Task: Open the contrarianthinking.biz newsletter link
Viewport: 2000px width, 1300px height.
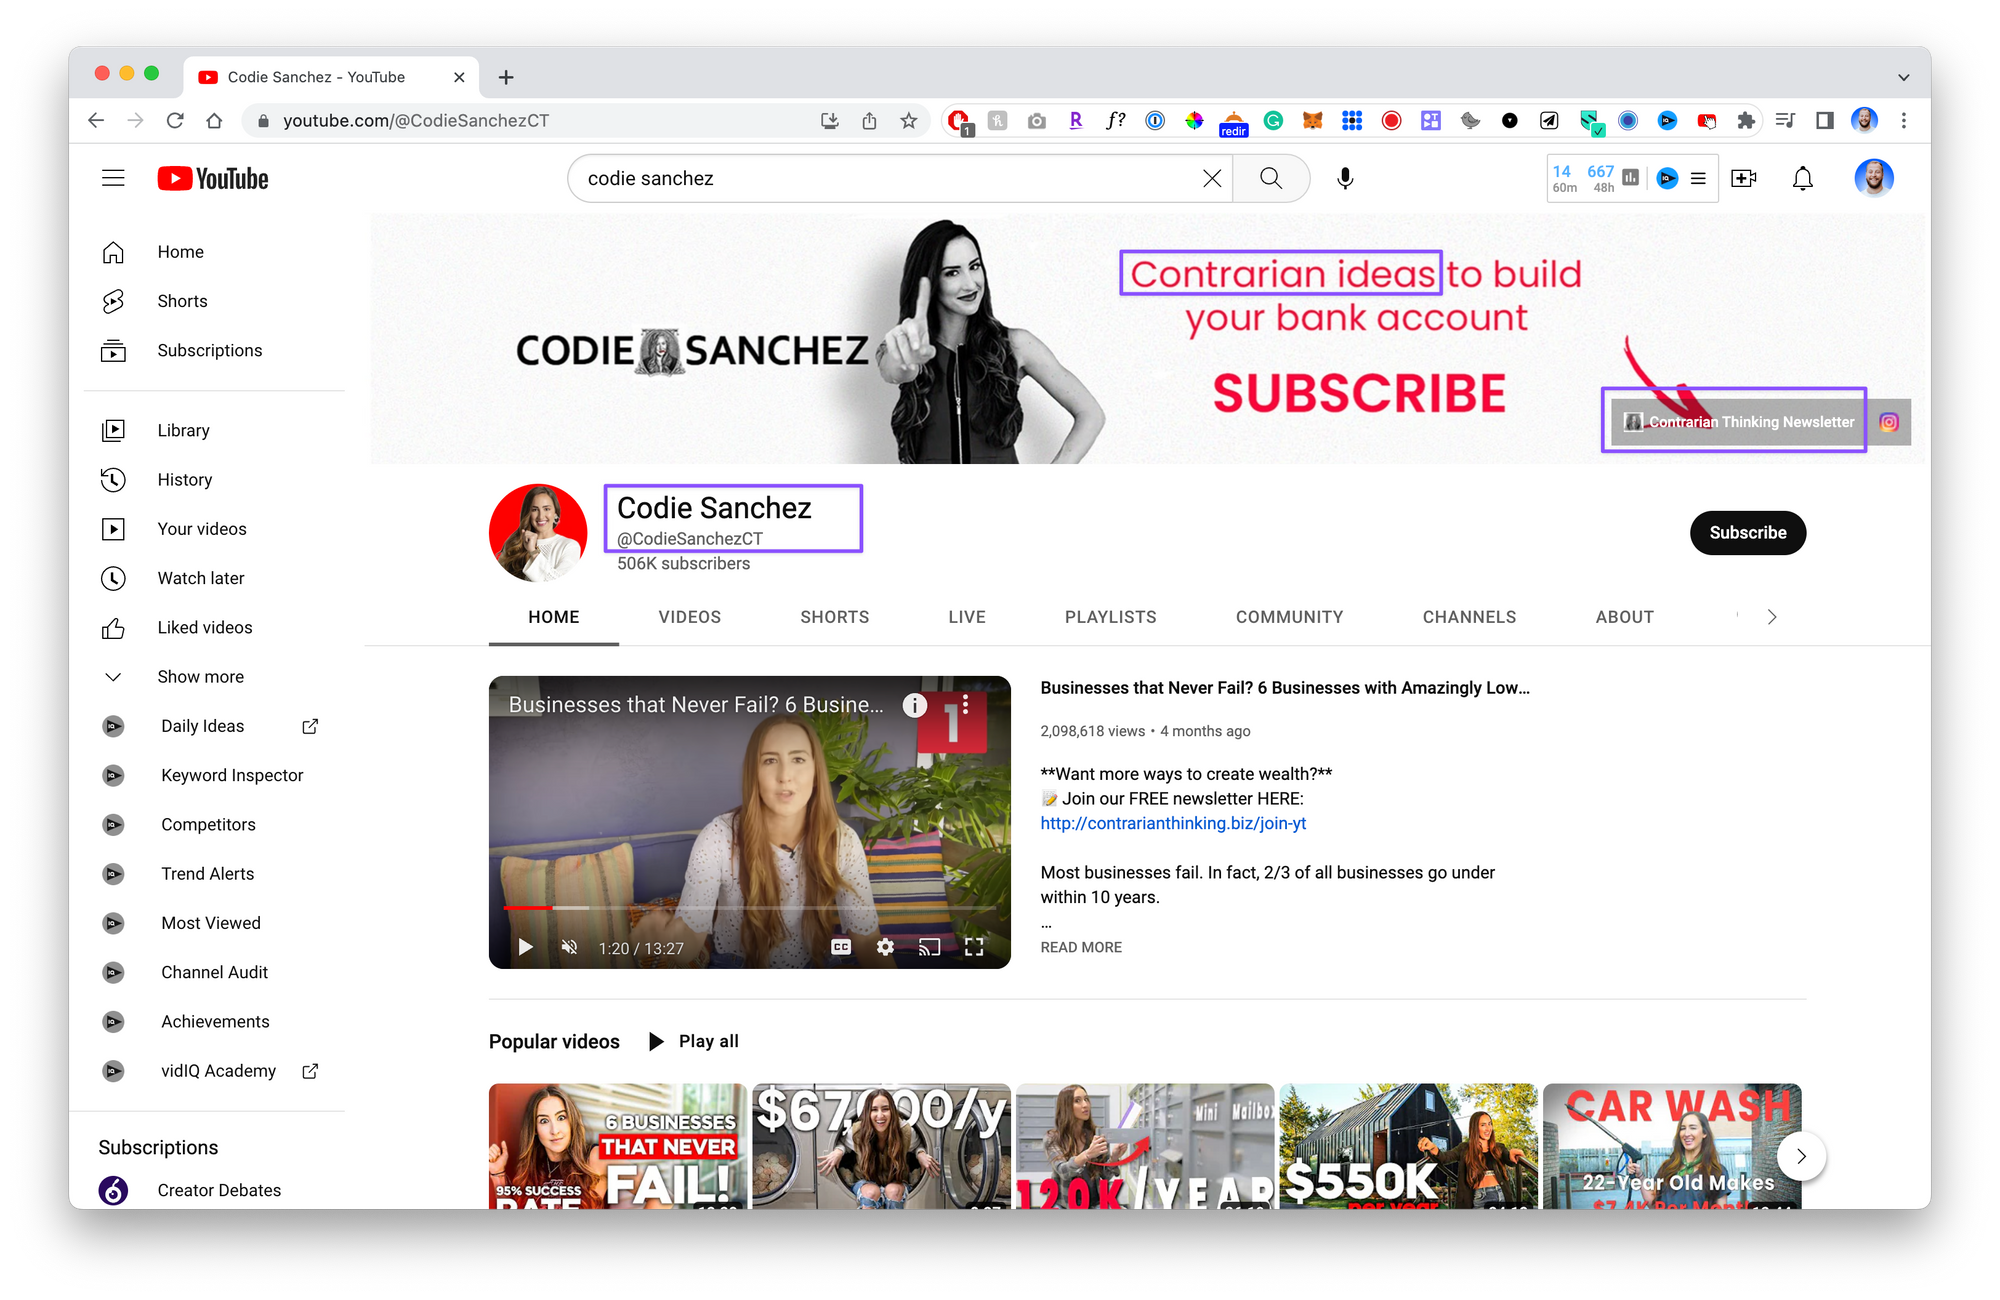Action: tap(1173, 823)
